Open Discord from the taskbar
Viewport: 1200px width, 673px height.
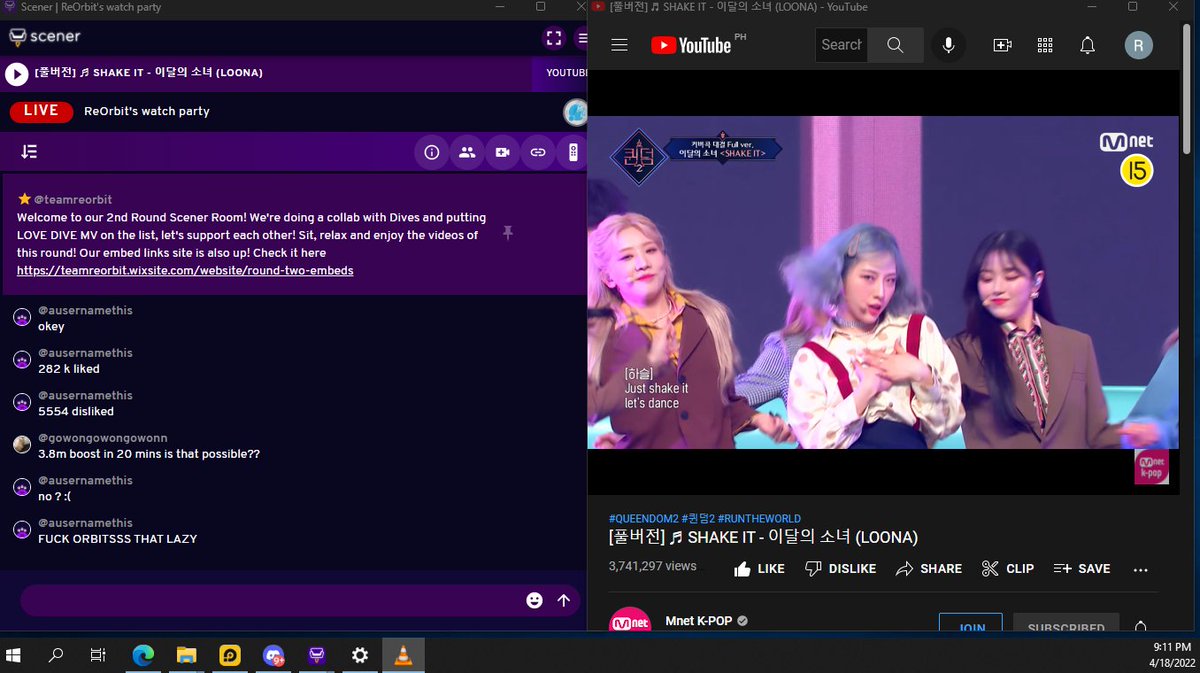273,655
